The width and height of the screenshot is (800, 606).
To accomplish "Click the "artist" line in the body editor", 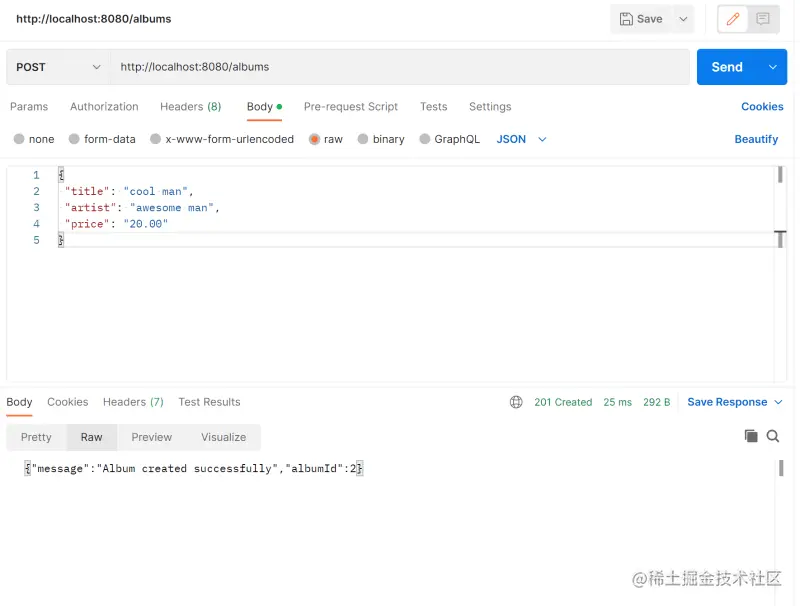I will coord(142,208).
